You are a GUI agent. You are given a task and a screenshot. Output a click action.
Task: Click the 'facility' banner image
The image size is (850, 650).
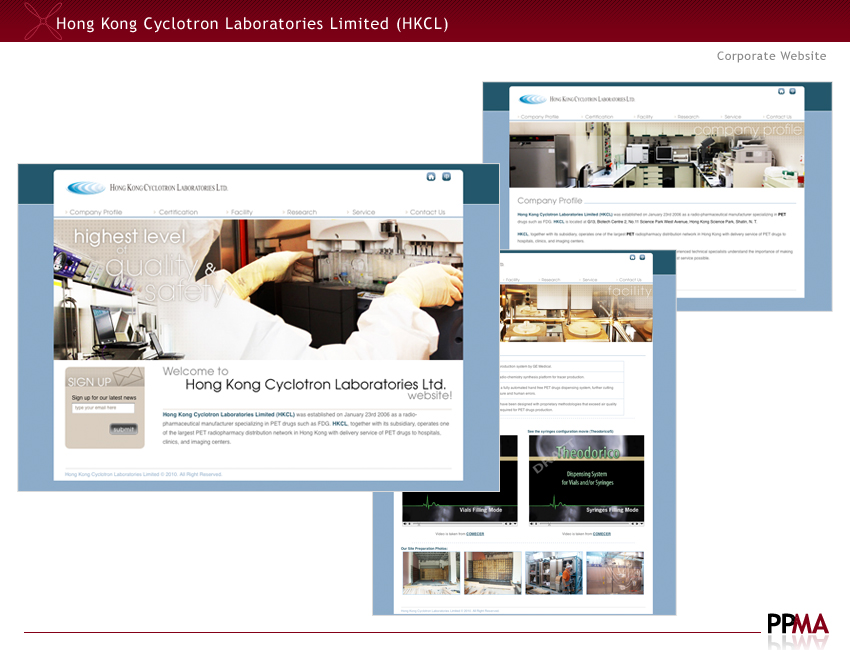(576, 313)
